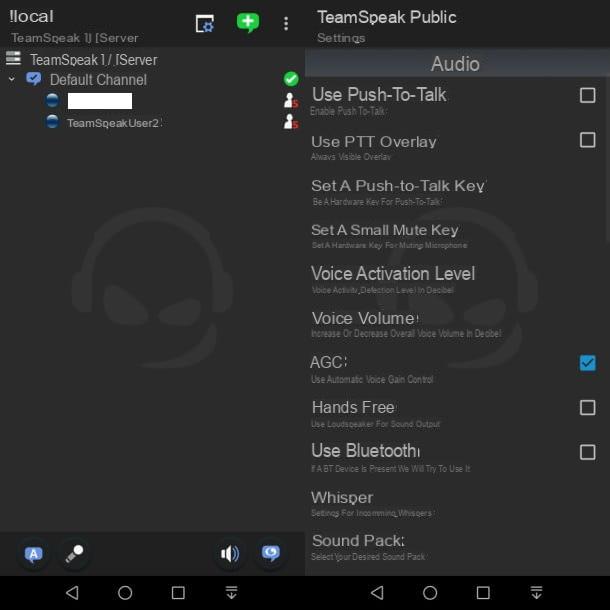Click the user badge icon on the first user row
Image resolution: width=610 pixels, height=610 pixels.
point(291,101)
